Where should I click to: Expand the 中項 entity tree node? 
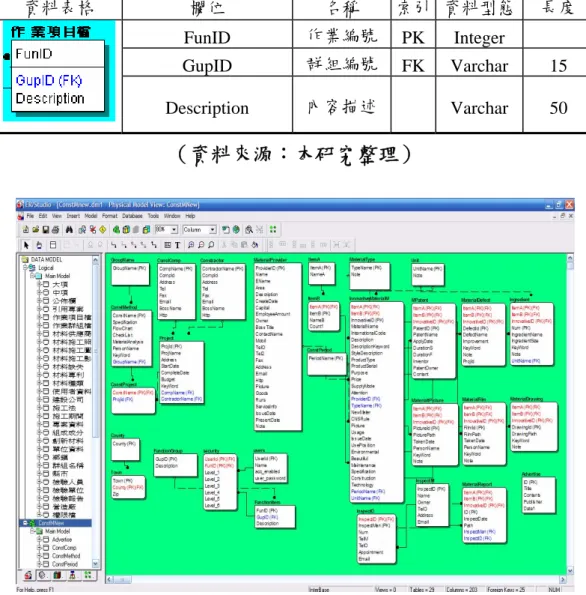click(39, 293)
